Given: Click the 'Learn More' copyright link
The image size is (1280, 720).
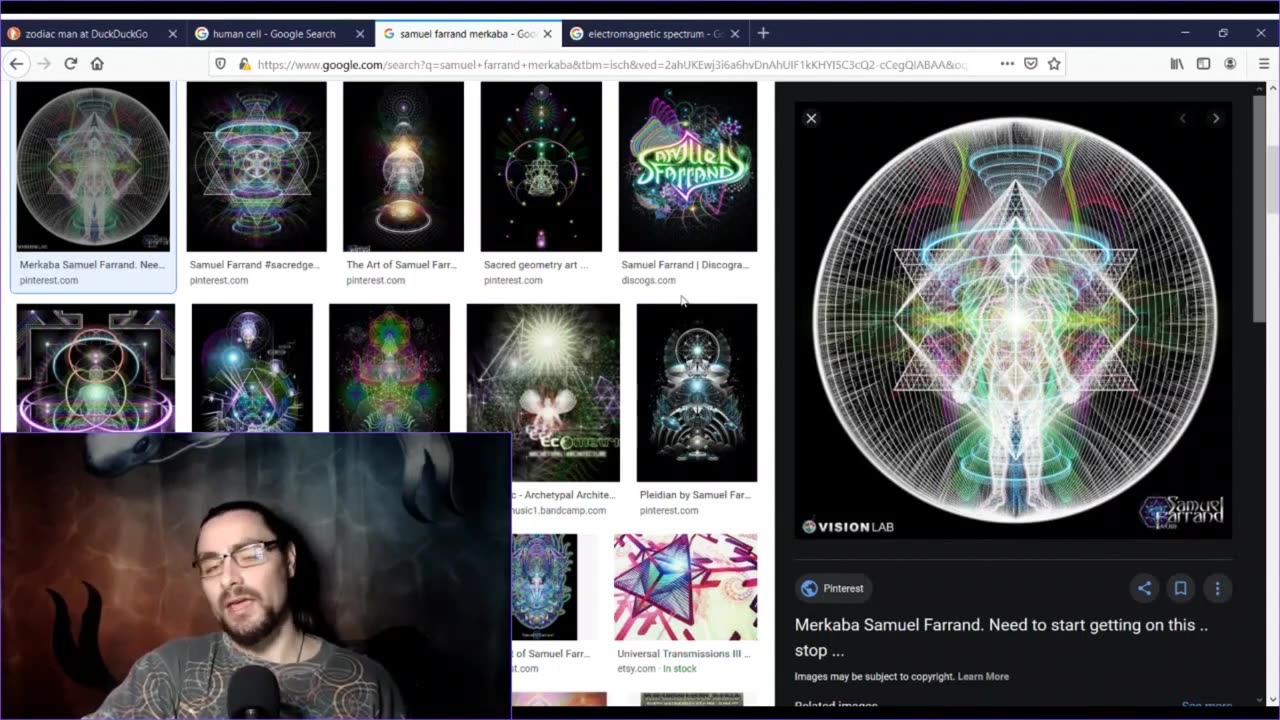Looking at the screenshot, I should 983,676.
